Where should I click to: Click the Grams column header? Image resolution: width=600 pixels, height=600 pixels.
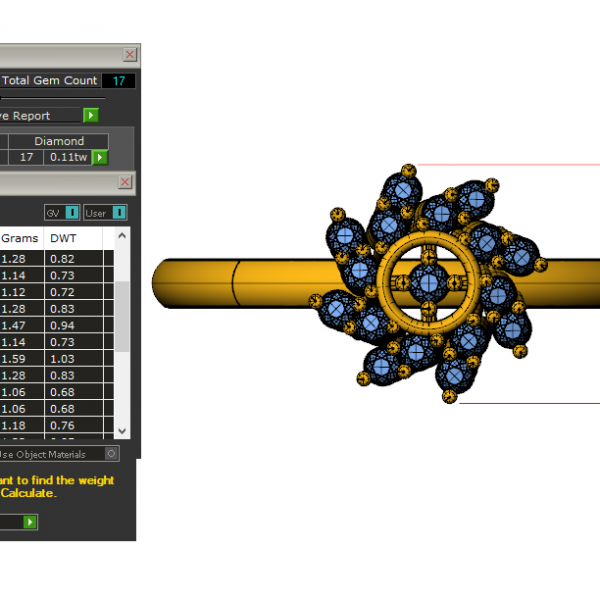20,239
